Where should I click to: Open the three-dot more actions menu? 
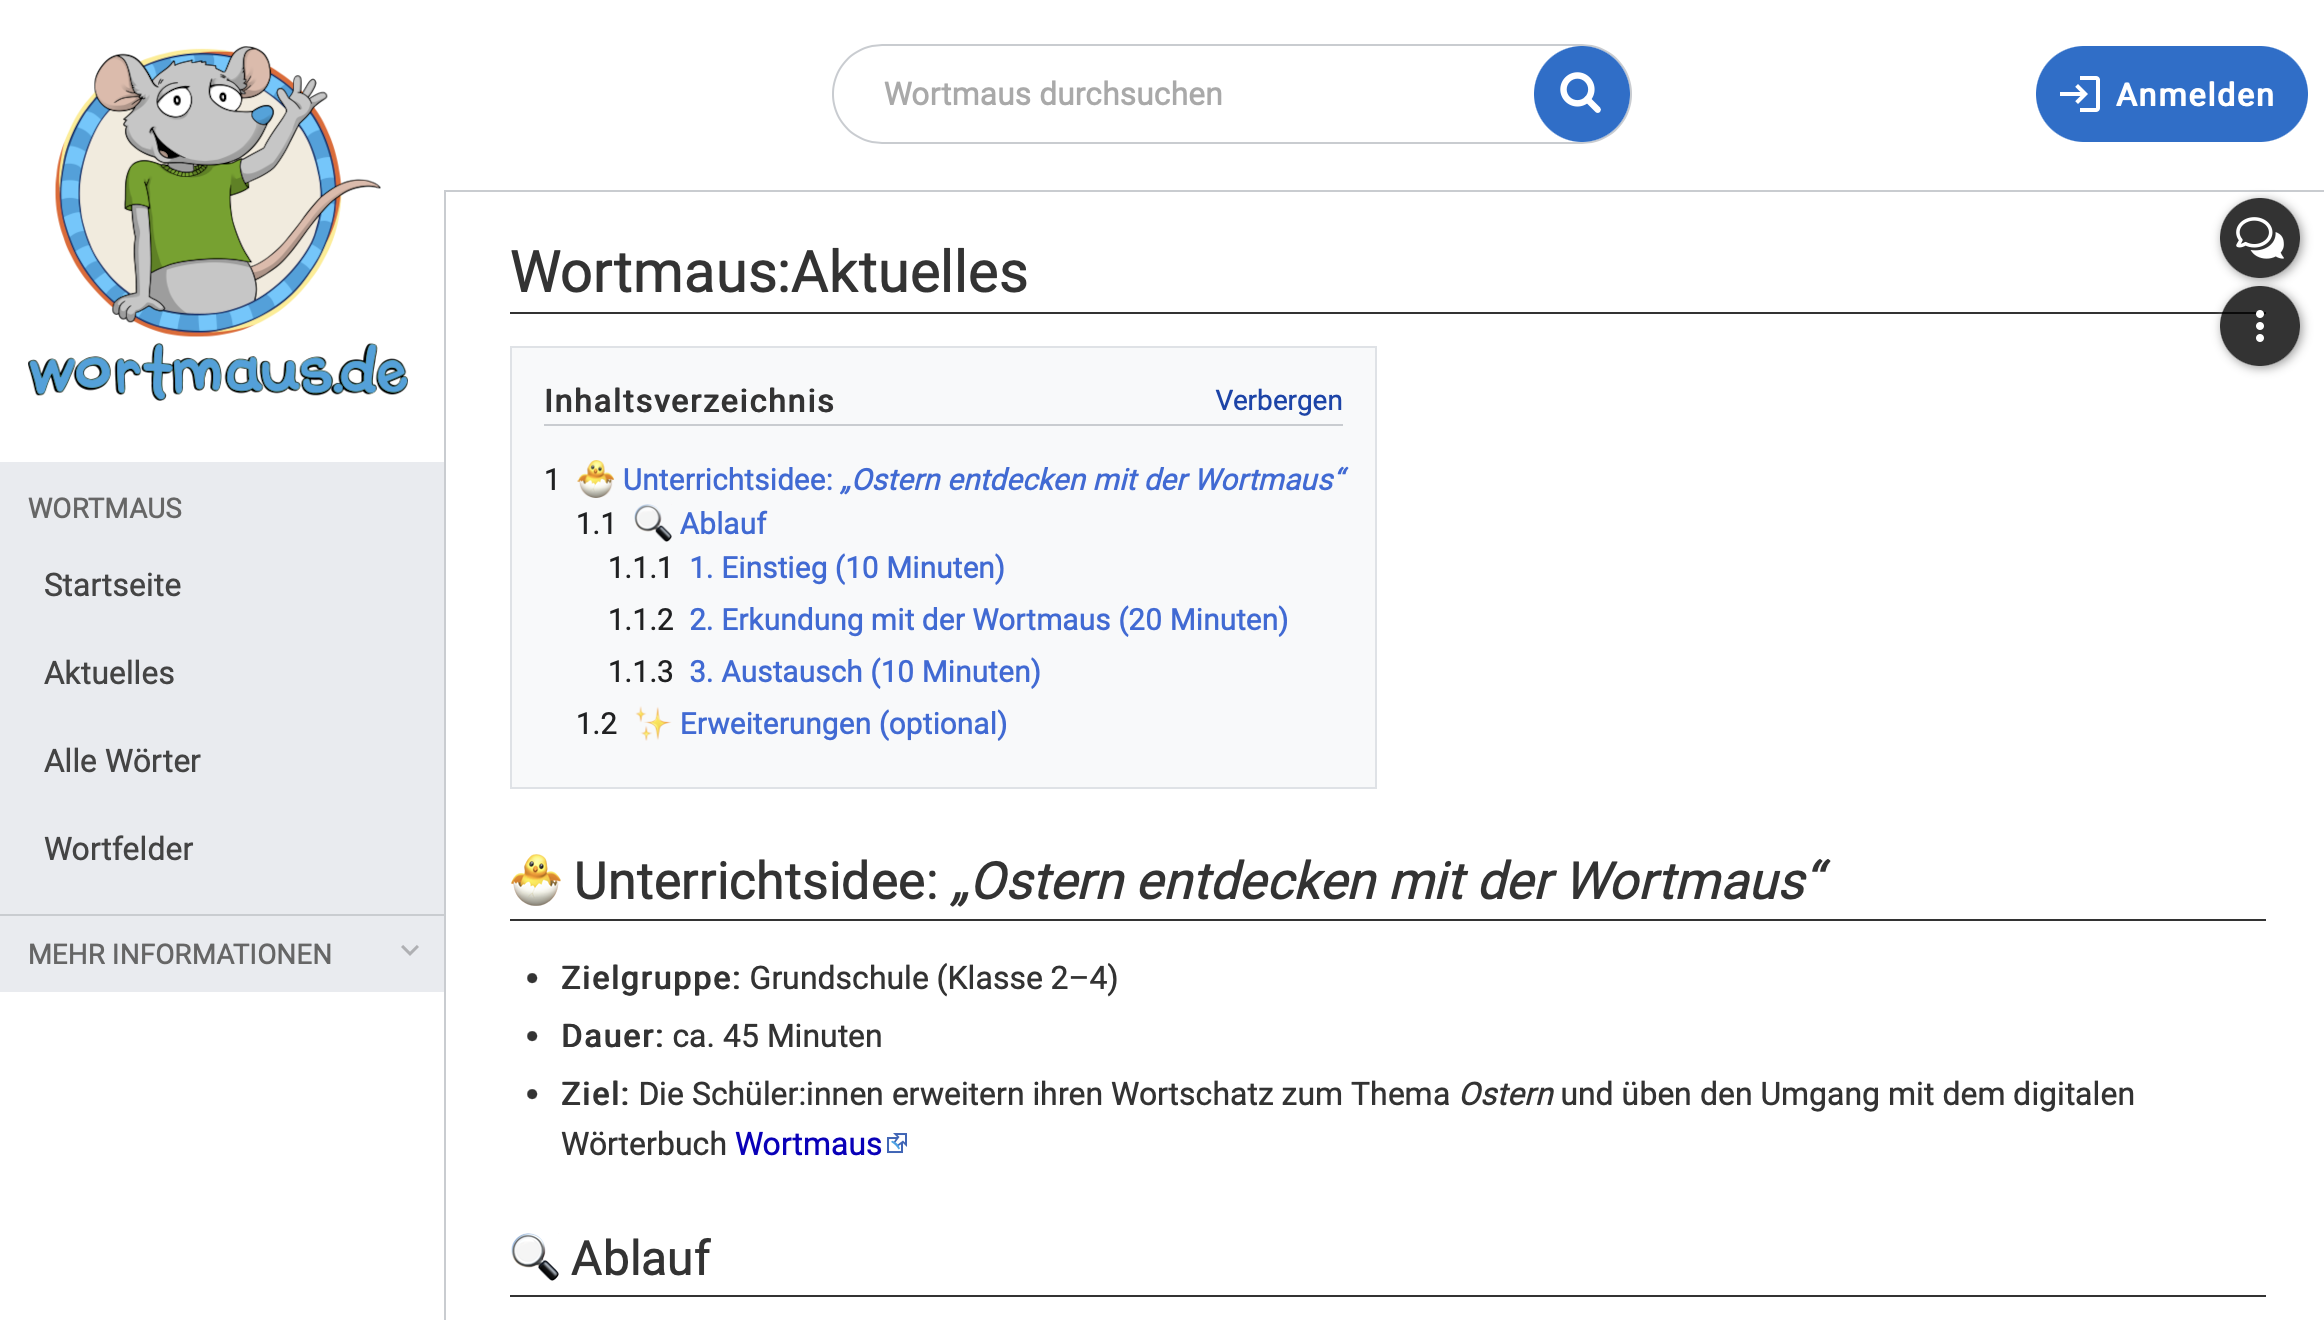[2258, 327]
